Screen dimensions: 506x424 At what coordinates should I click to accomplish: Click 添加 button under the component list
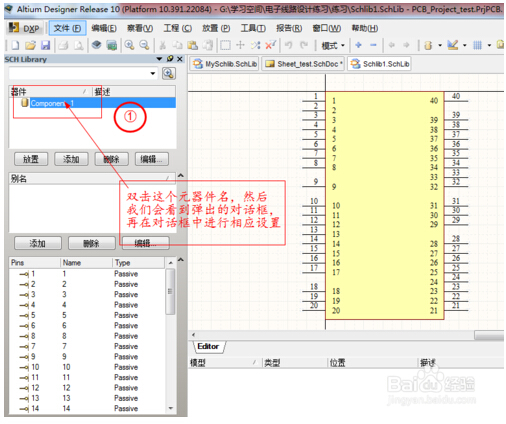click(x=71, y=159)
